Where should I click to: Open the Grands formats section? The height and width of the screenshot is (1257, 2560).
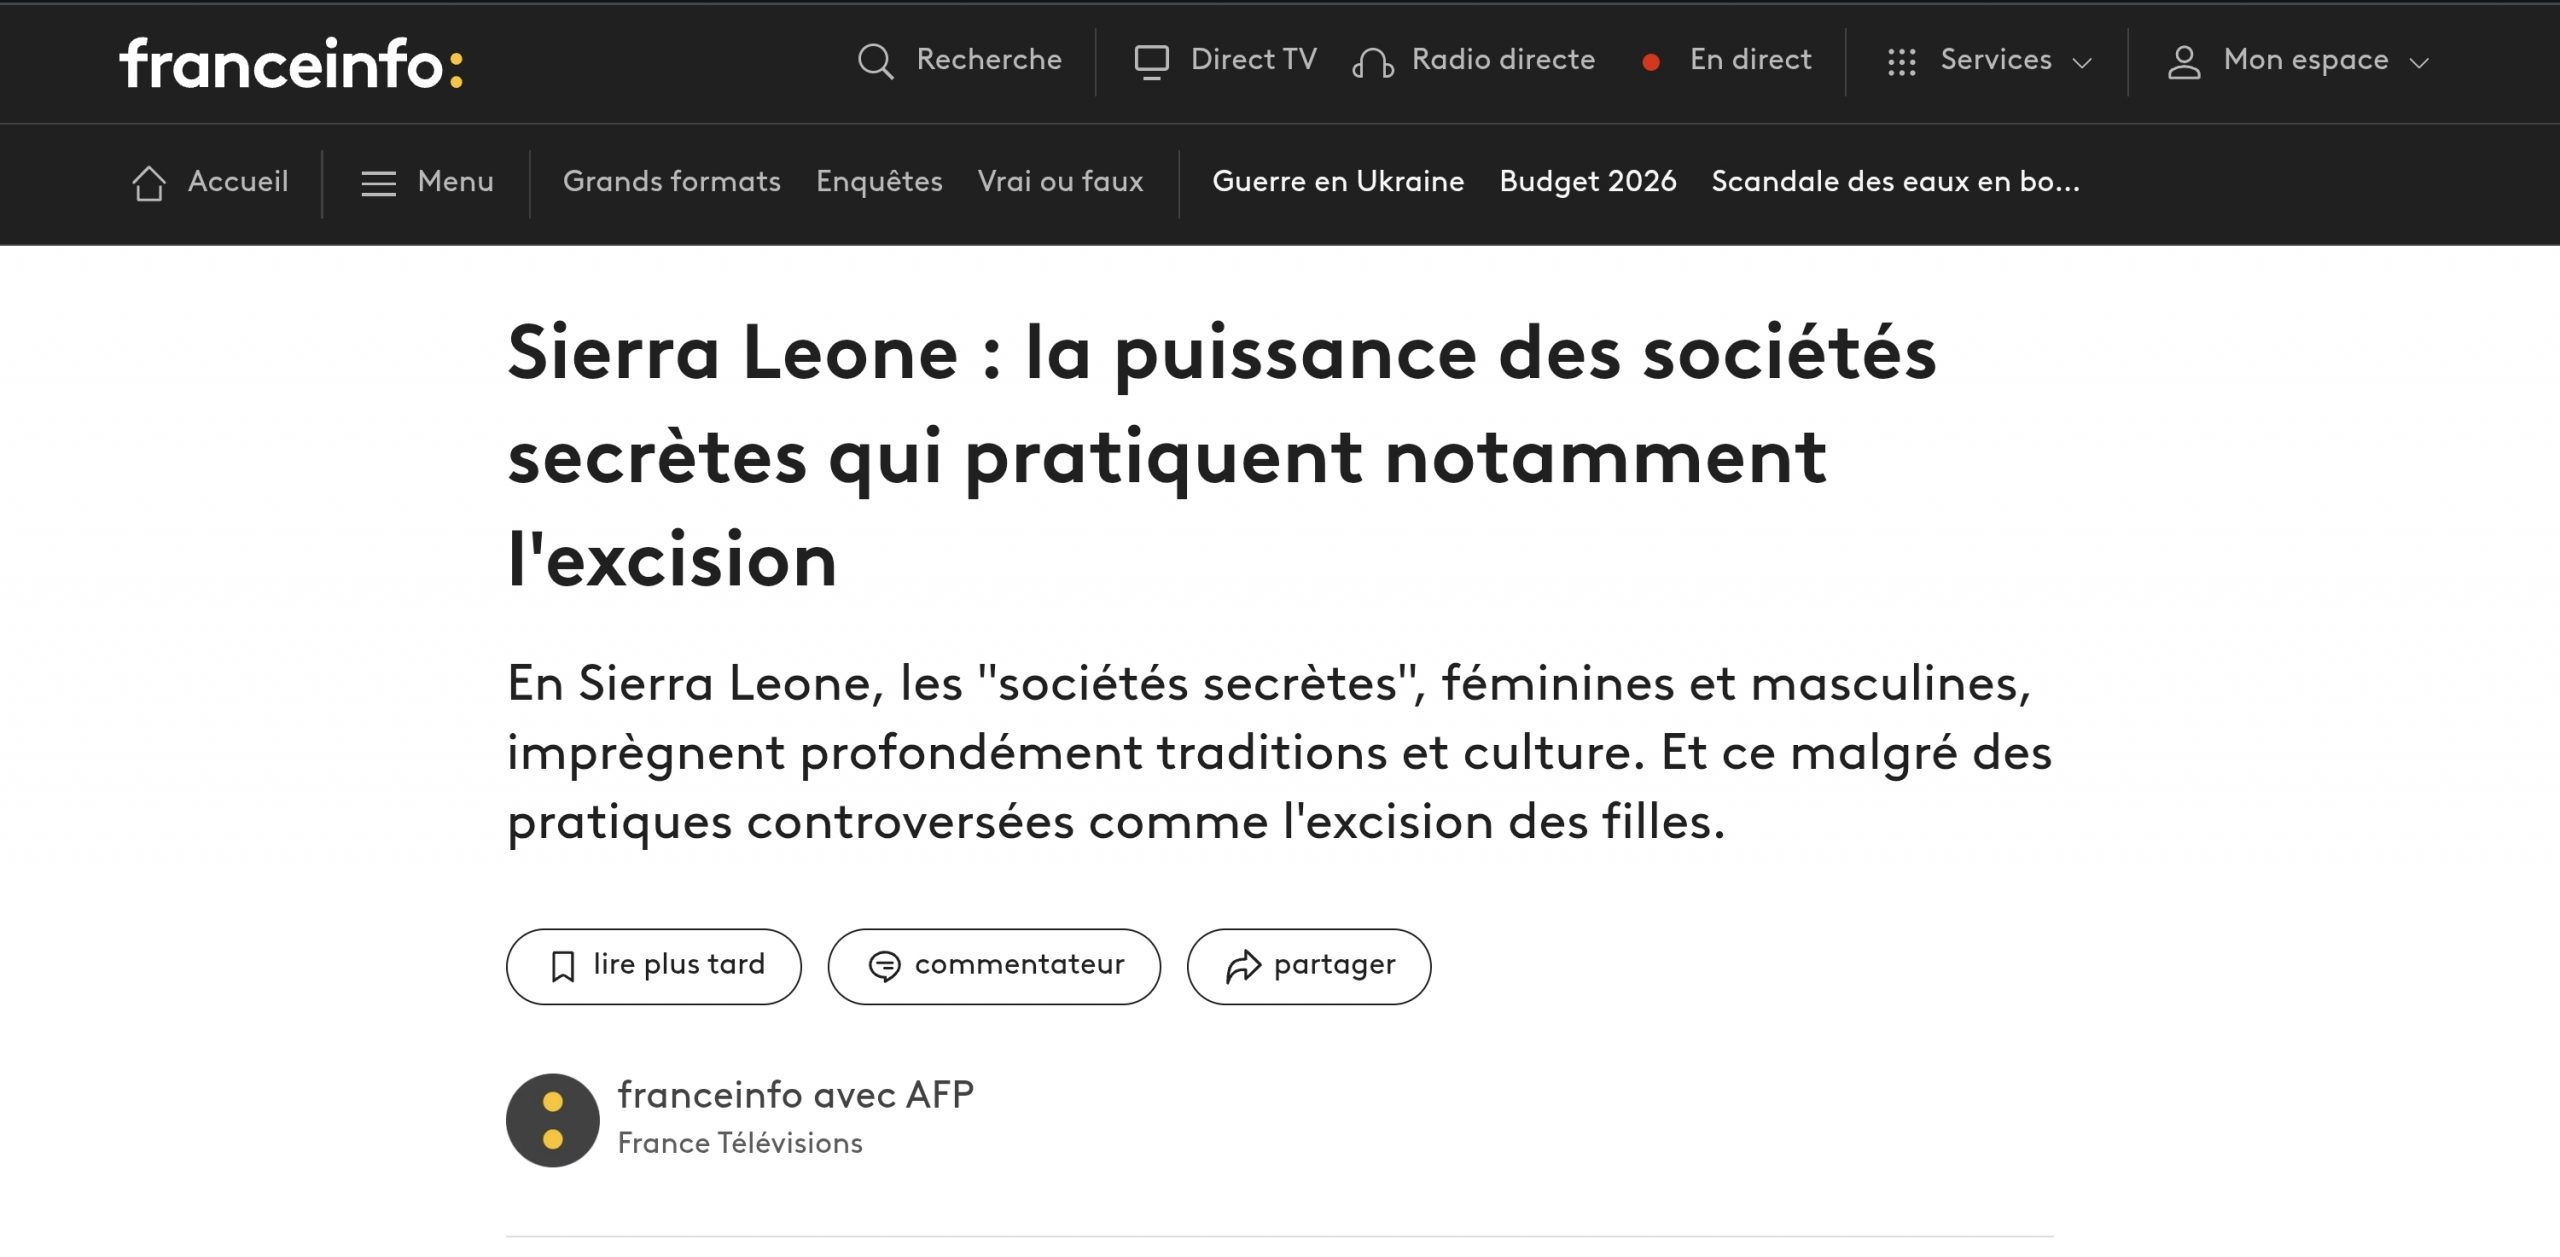pos(671,181)
